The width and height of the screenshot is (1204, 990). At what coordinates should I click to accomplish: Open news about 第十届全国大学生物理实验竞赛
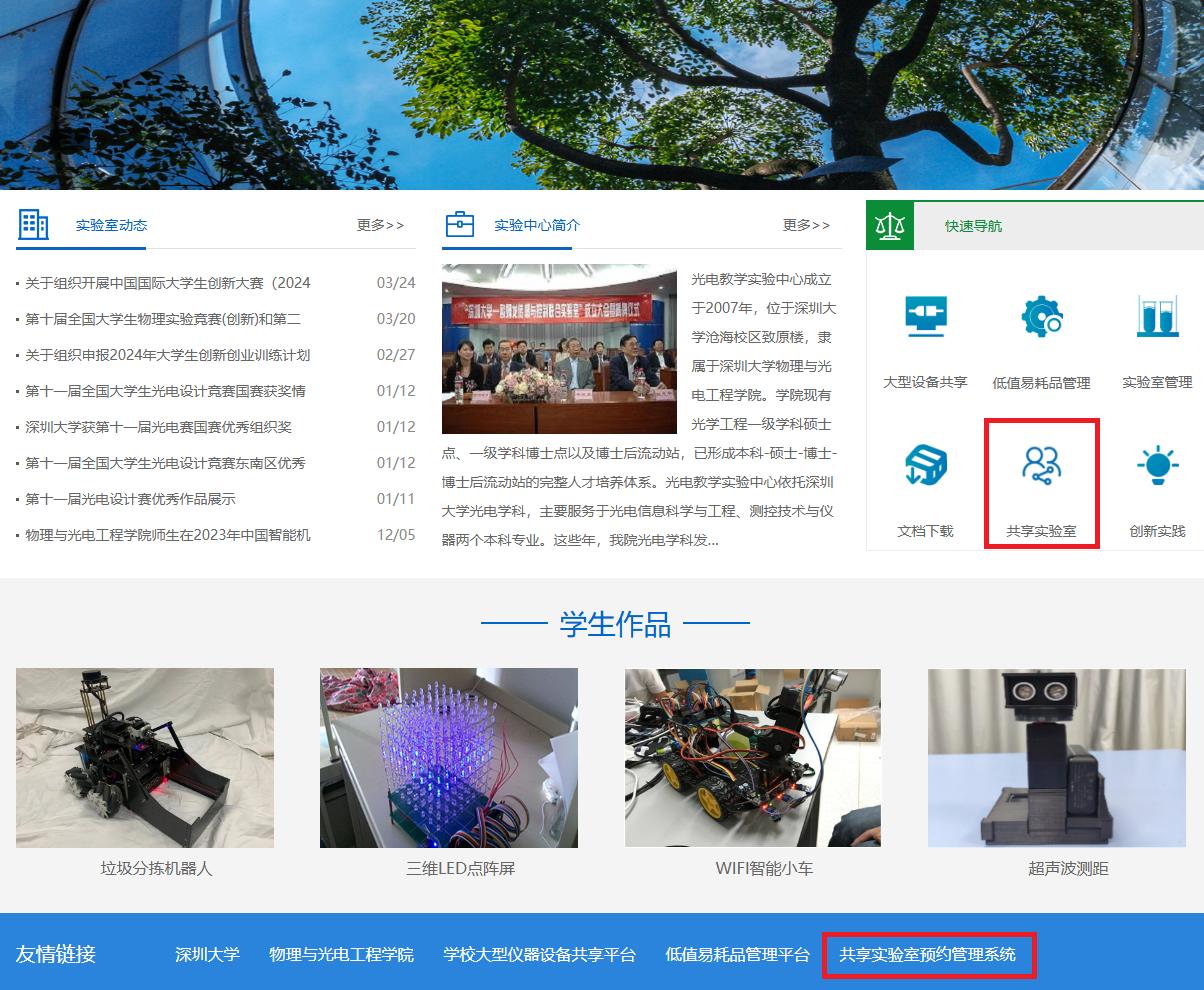[x=163, y=319]
